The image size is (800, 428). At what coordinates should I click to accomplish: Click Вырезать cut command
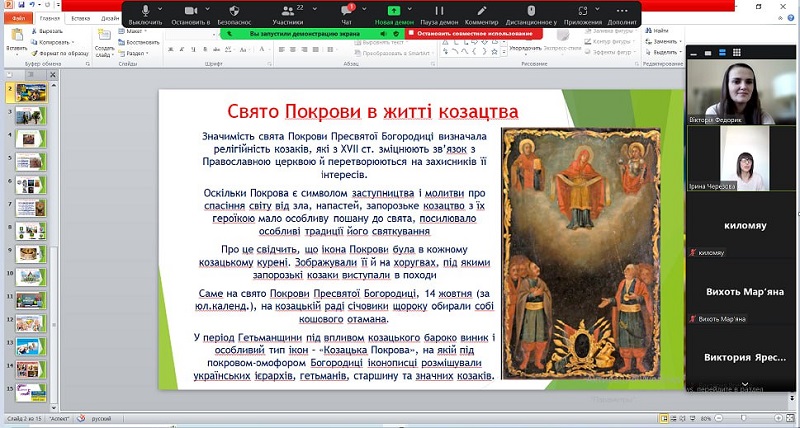(x=47, y=32)
